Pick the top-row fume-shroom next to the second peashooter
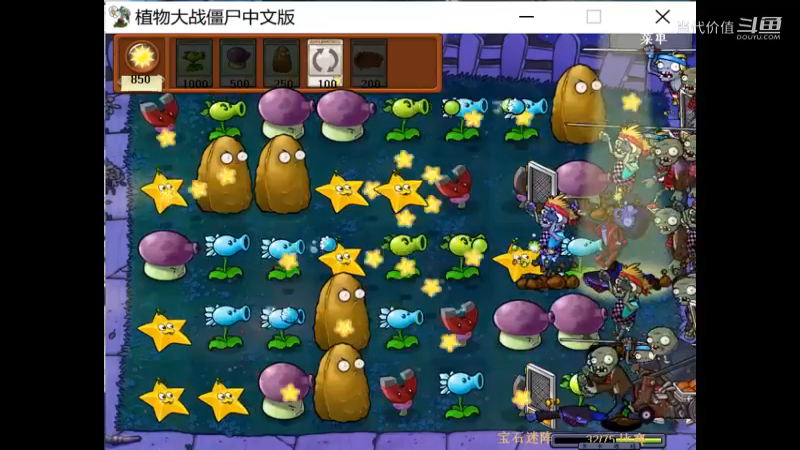This screenshot has width=800, height=450. 344,115
